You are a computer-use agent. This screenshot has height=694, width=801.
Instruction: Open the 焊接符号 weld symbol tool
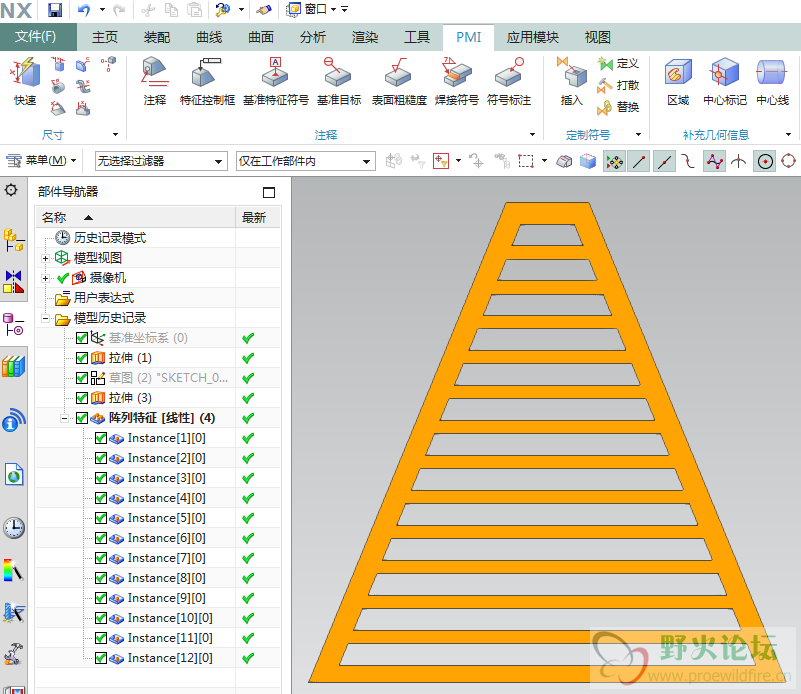[x=457, y=82]
